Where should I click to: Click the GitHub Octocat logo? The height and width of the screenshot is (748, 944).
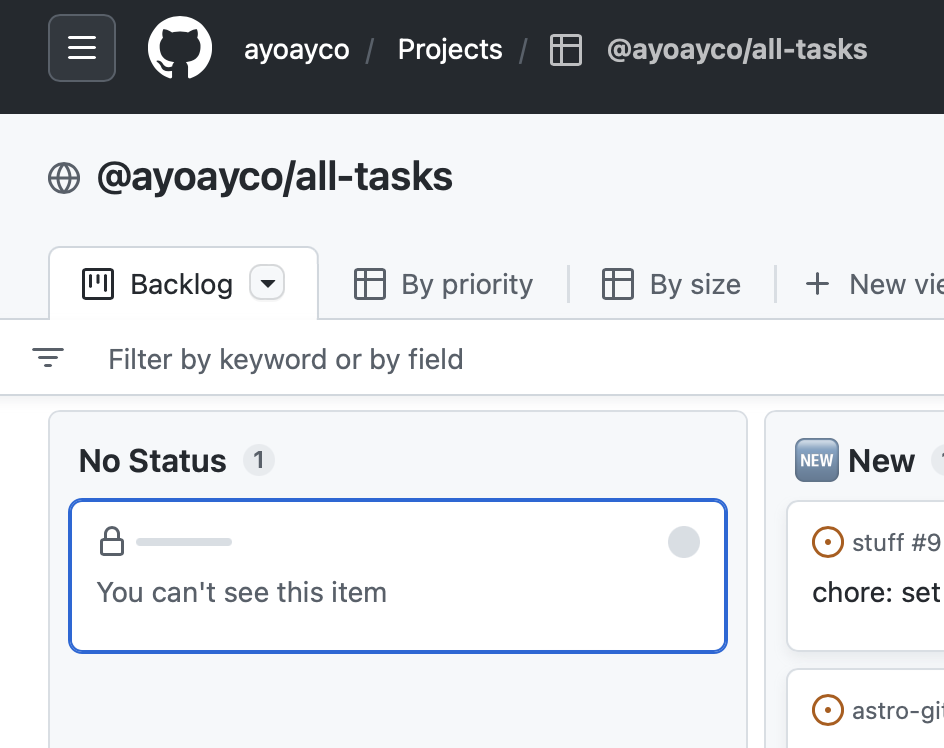(180, 48)
